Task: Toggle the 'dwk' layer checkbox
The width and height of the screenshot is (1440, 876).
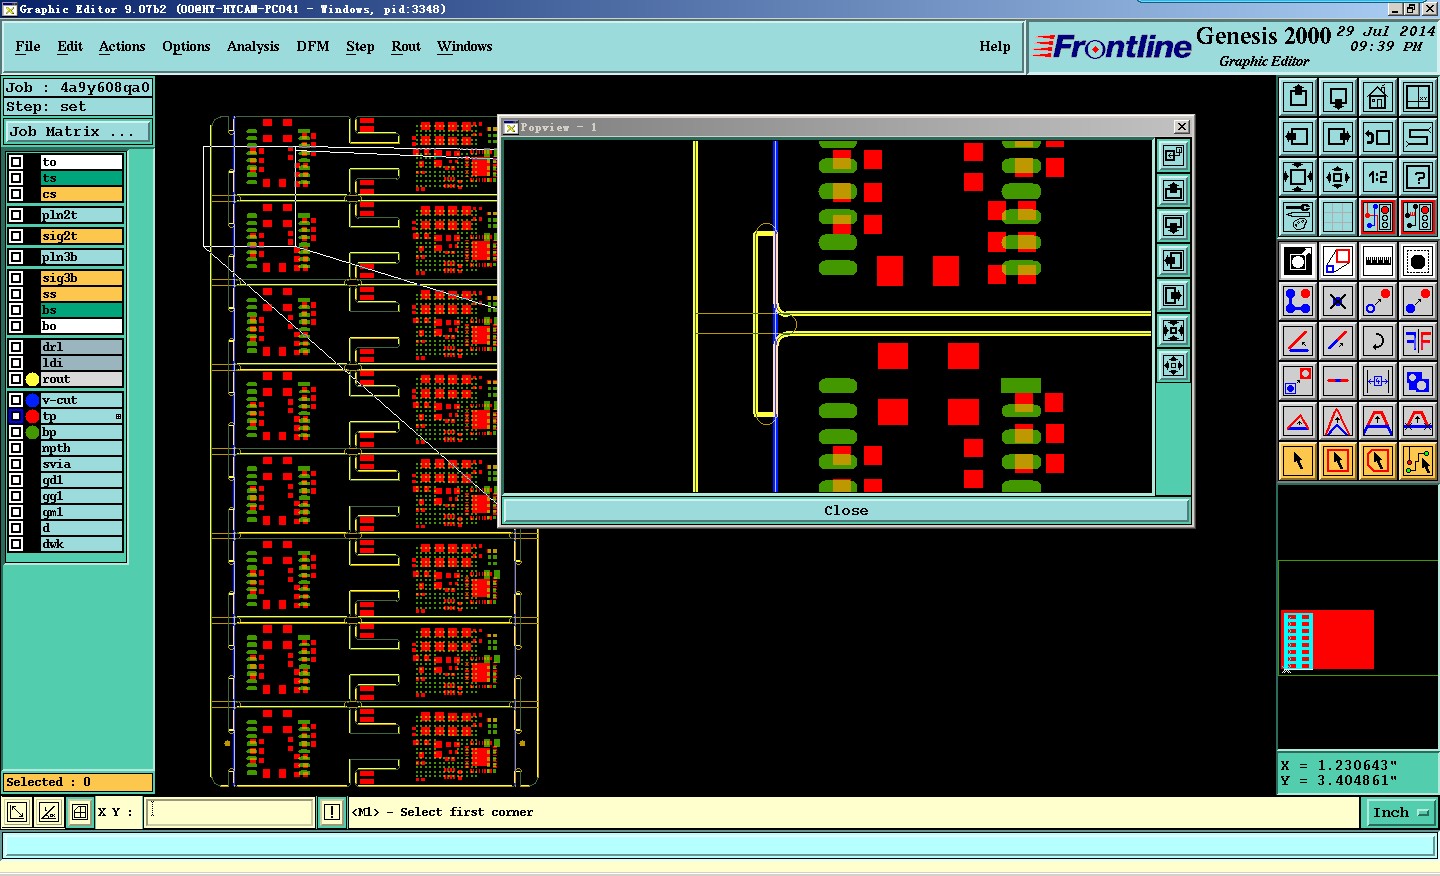Action: click(x=16, y=544)
